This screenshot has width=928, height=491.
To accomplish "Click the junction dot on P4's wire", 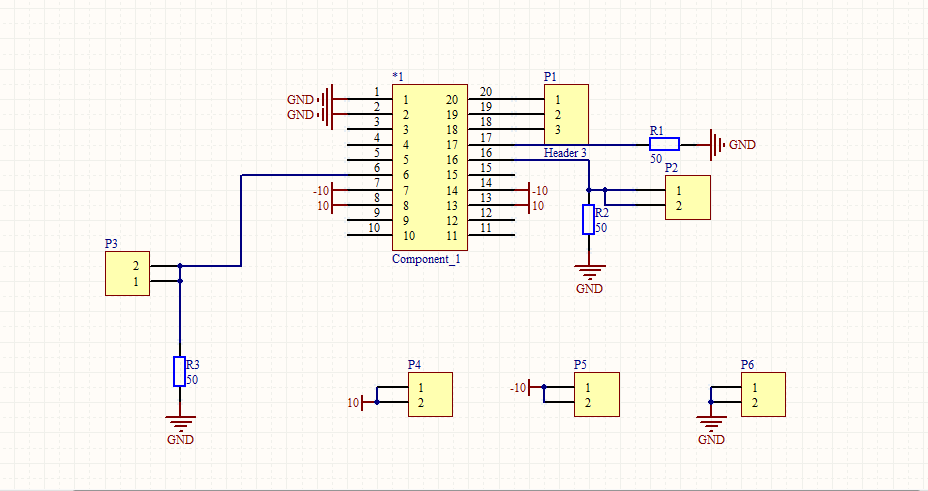I will coord(378,402).
